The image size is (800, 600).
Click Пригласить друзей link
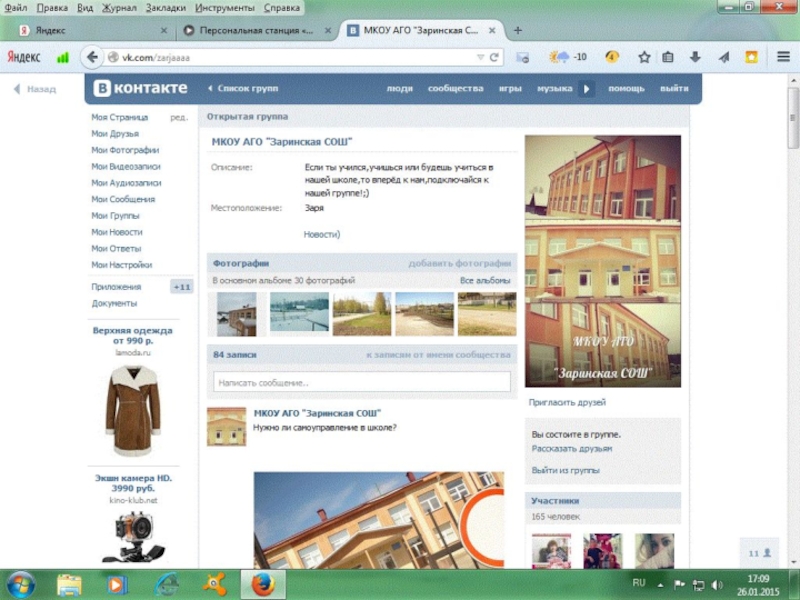567,402
